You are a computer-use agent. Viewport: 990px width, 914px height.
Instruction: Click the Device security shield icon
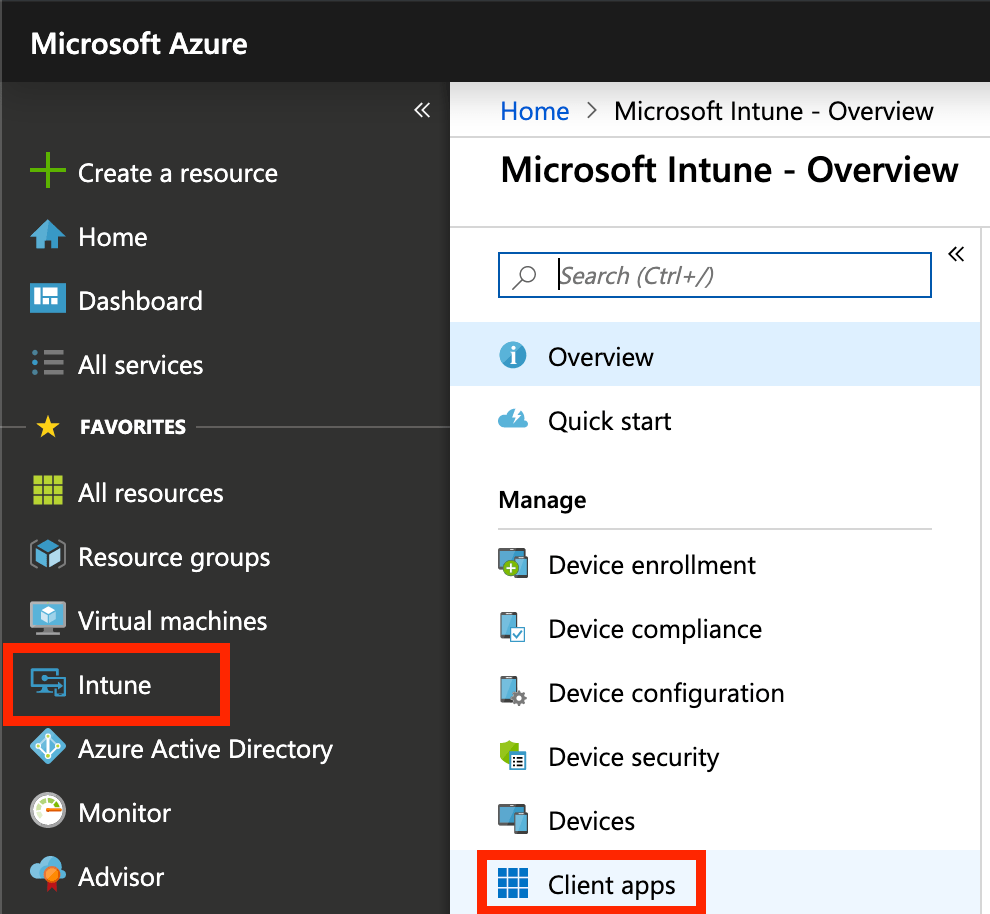[513, 756]
